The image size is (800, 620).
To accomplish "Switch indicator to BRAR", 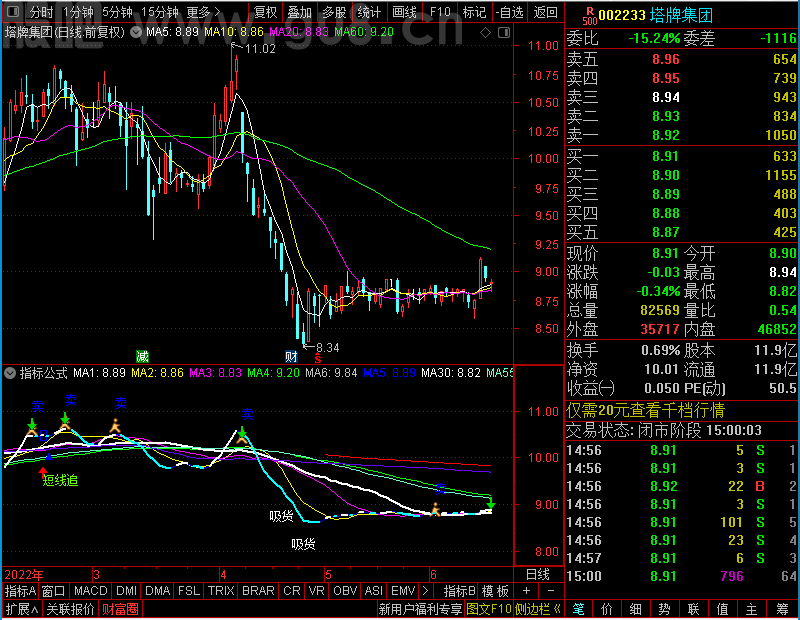I will click(x=258, y=591).
